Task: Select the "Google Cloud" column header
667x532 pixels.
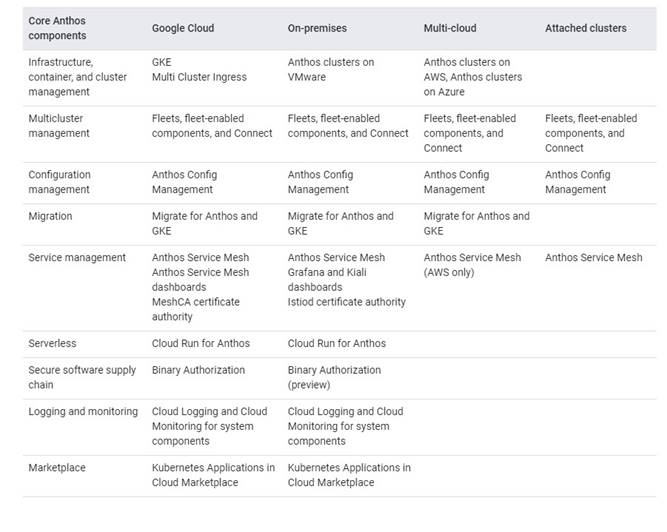Action: (x=183, y=28)
